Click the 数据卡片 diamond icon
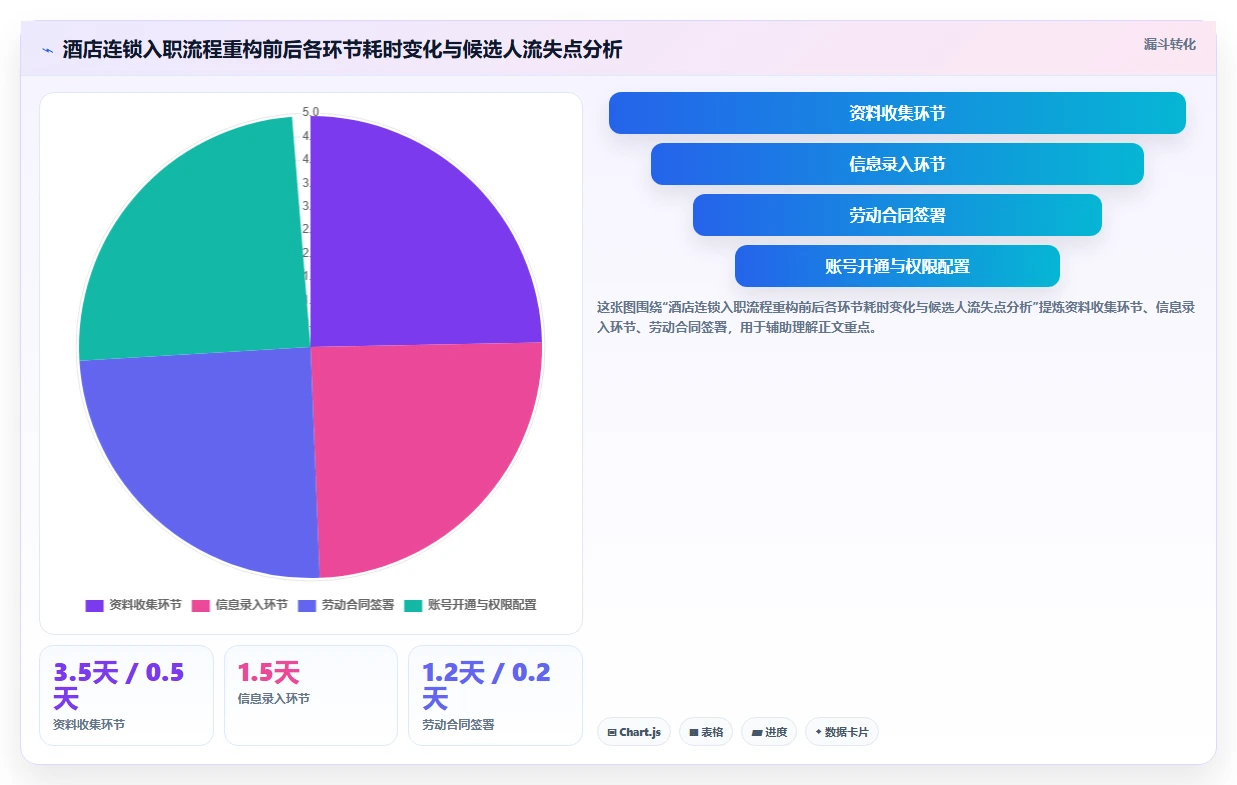Viewport: 1237px width, 785px height. (x=818, y=732)
